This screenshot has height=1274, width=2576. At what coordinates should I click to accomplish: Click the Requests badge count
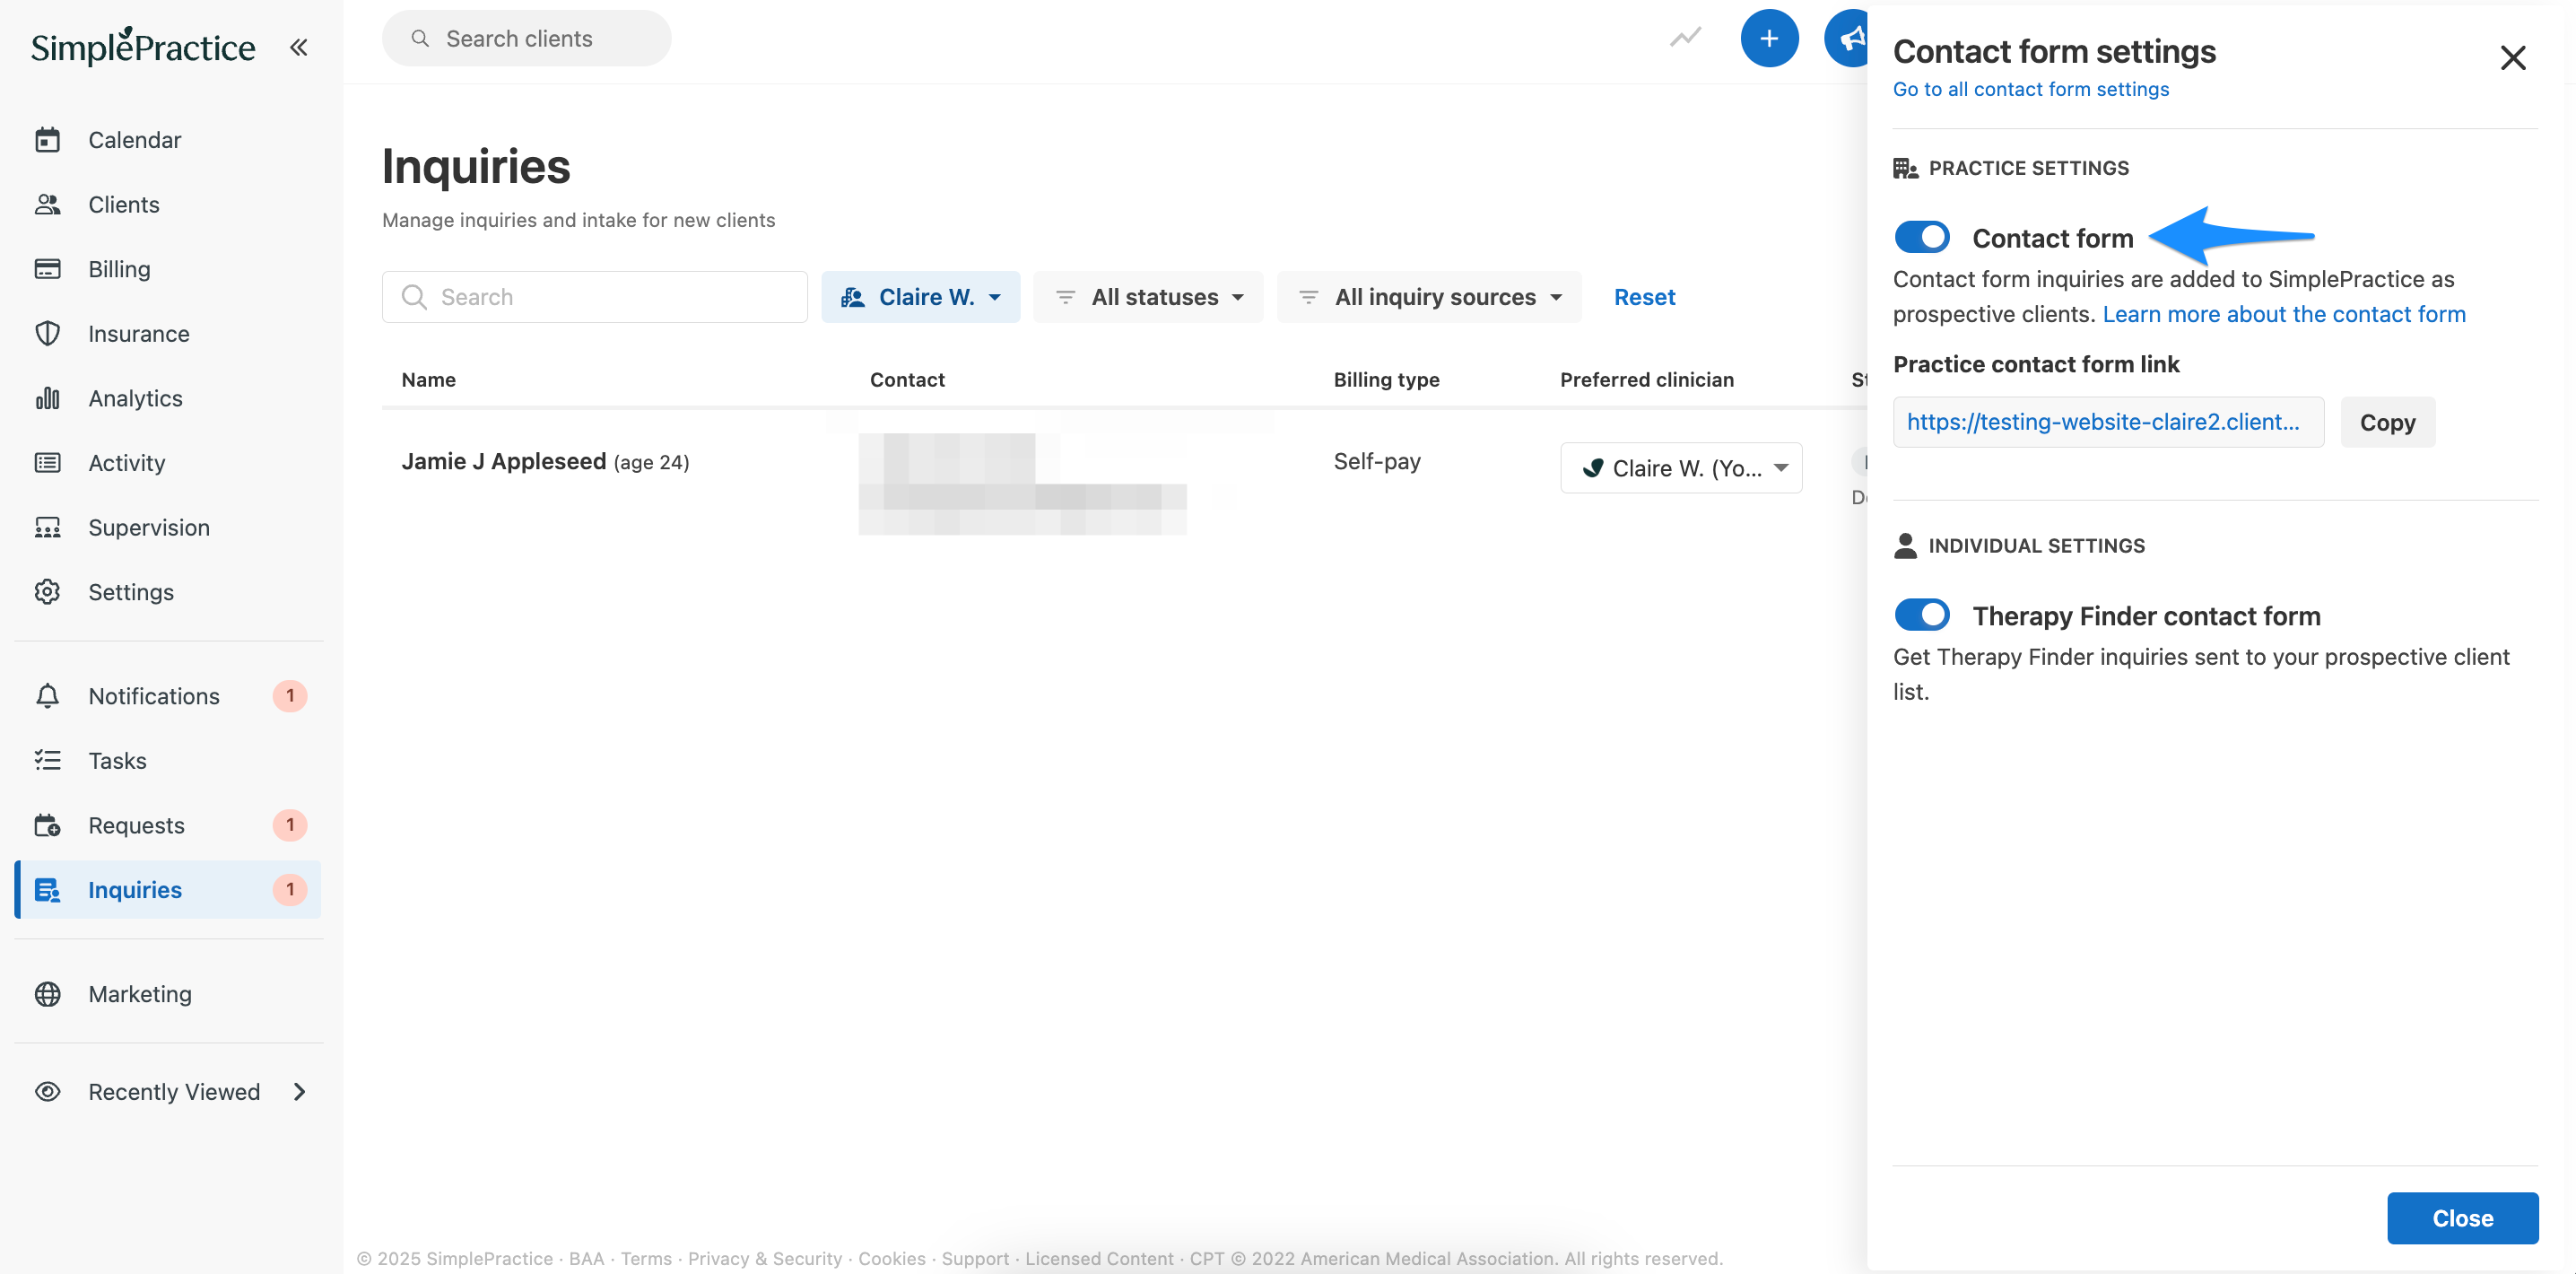(290, 825)
